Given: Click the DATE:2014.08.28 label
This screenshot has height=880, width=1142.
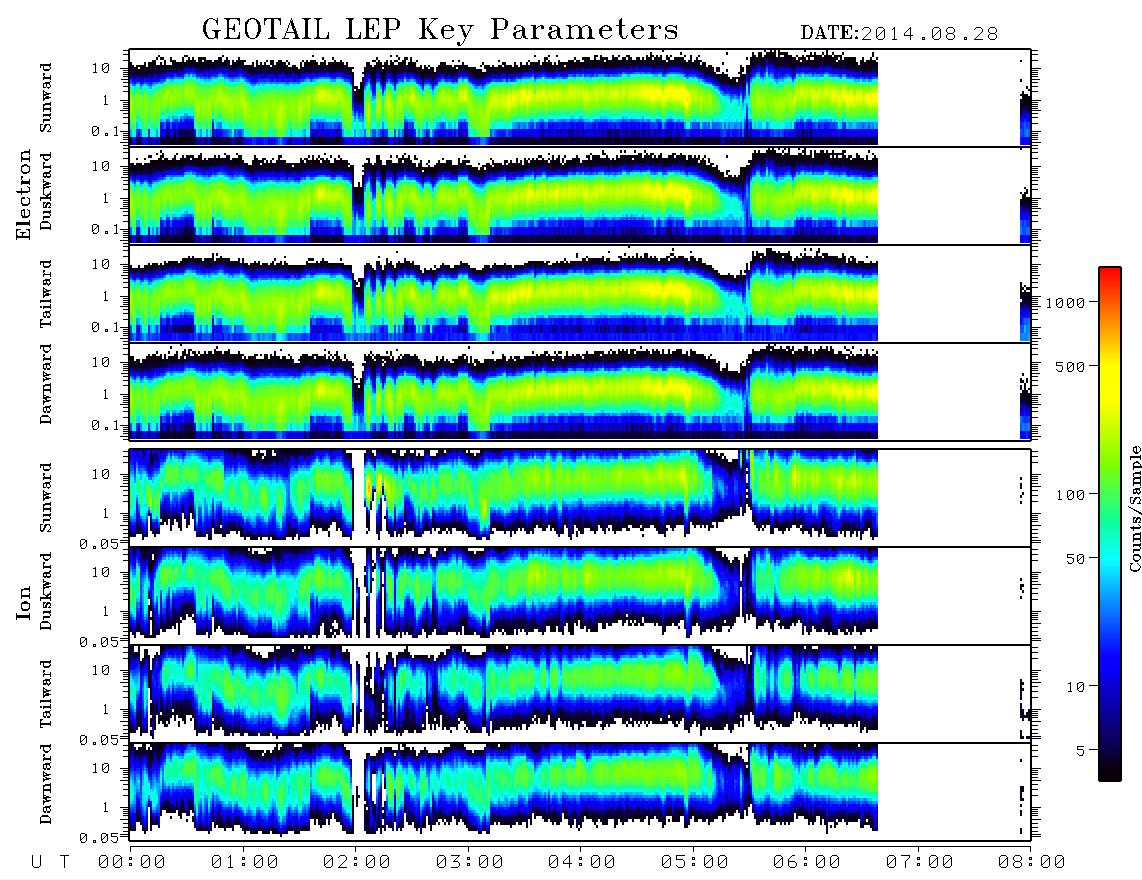Looking at the screenshot, I should pyautogui.click(x=899, y=33).
